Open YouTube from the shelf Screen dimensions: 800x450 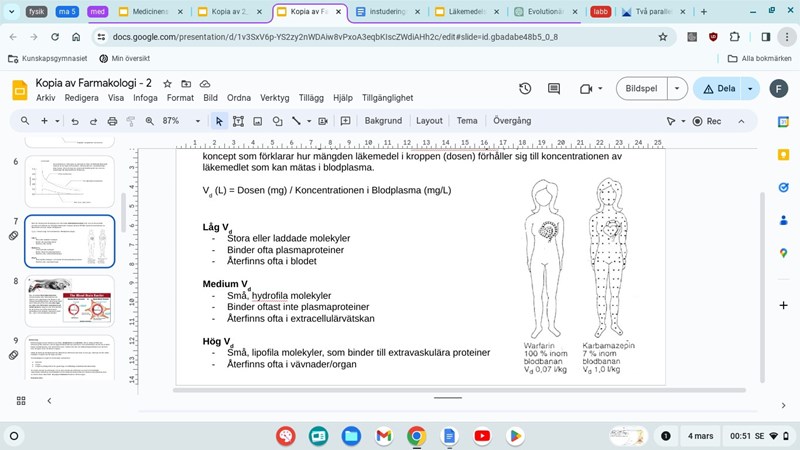(x=482, y=436)
